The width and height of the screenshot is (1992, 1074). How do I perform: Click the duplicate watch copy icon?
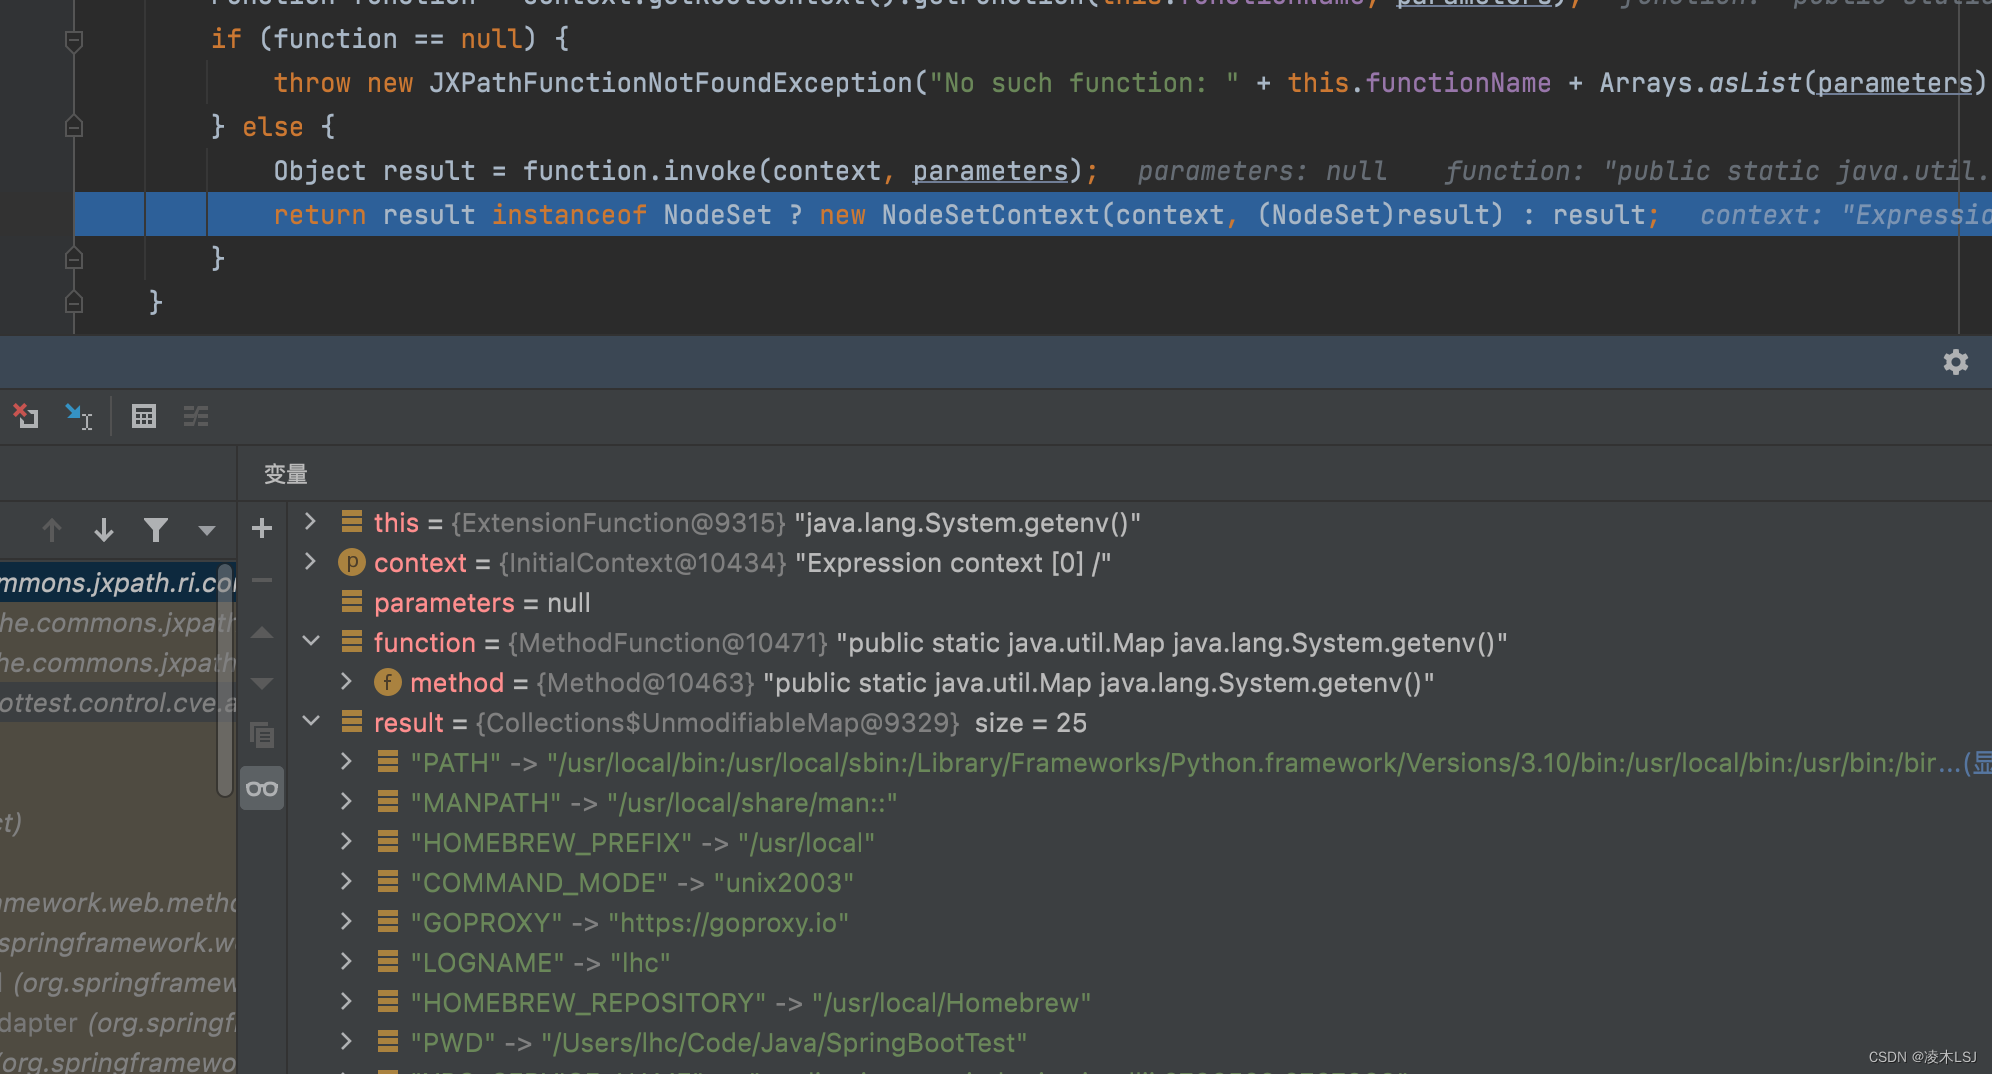[262, 736]
